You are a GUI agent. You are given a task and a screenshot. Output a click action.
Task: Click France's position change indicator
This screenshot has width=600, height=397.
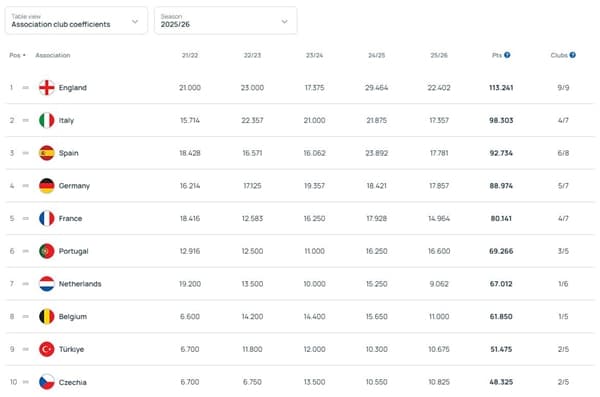pyautogui.click(x=26, y=219)
